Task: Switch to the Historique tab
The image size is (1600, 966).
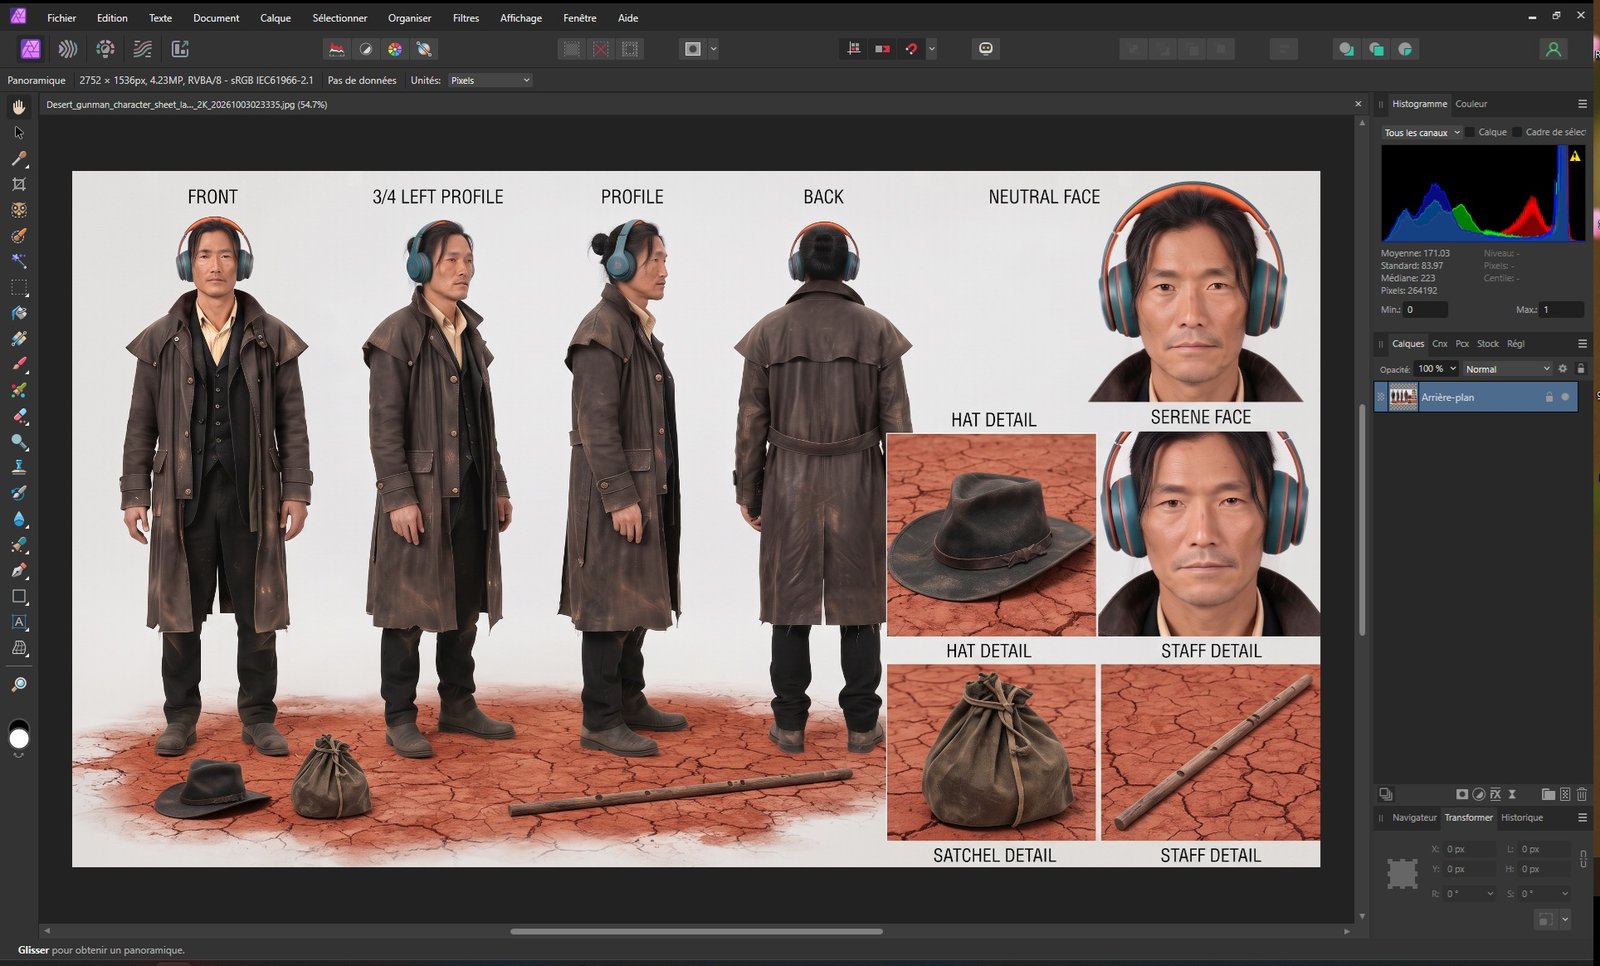Action: coord(1522,818)
